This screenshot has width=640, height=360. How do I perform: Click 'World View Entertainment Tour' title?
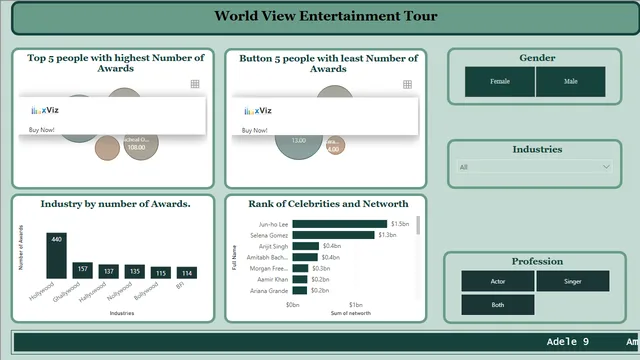point(326,16)
